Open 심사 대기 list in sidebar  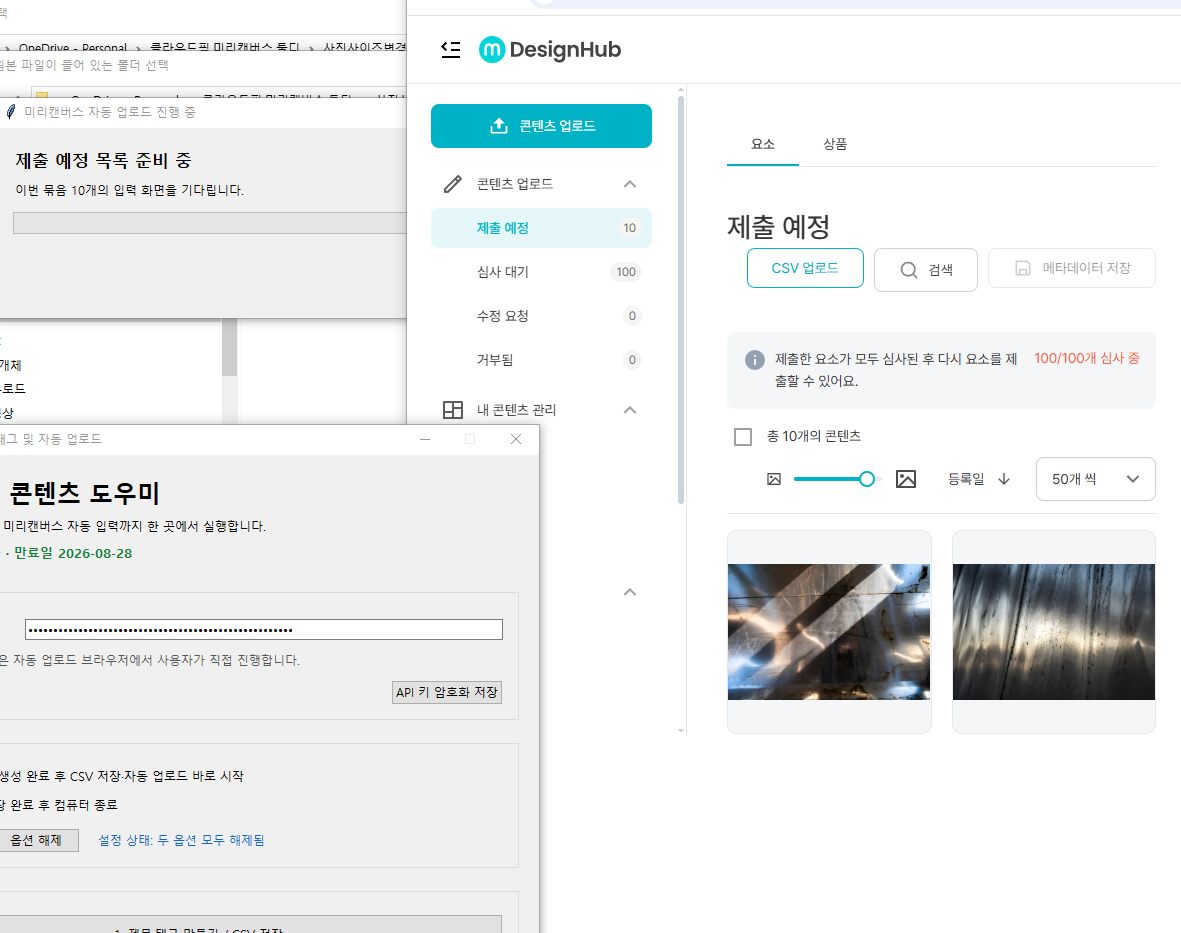tap(541, 272)
